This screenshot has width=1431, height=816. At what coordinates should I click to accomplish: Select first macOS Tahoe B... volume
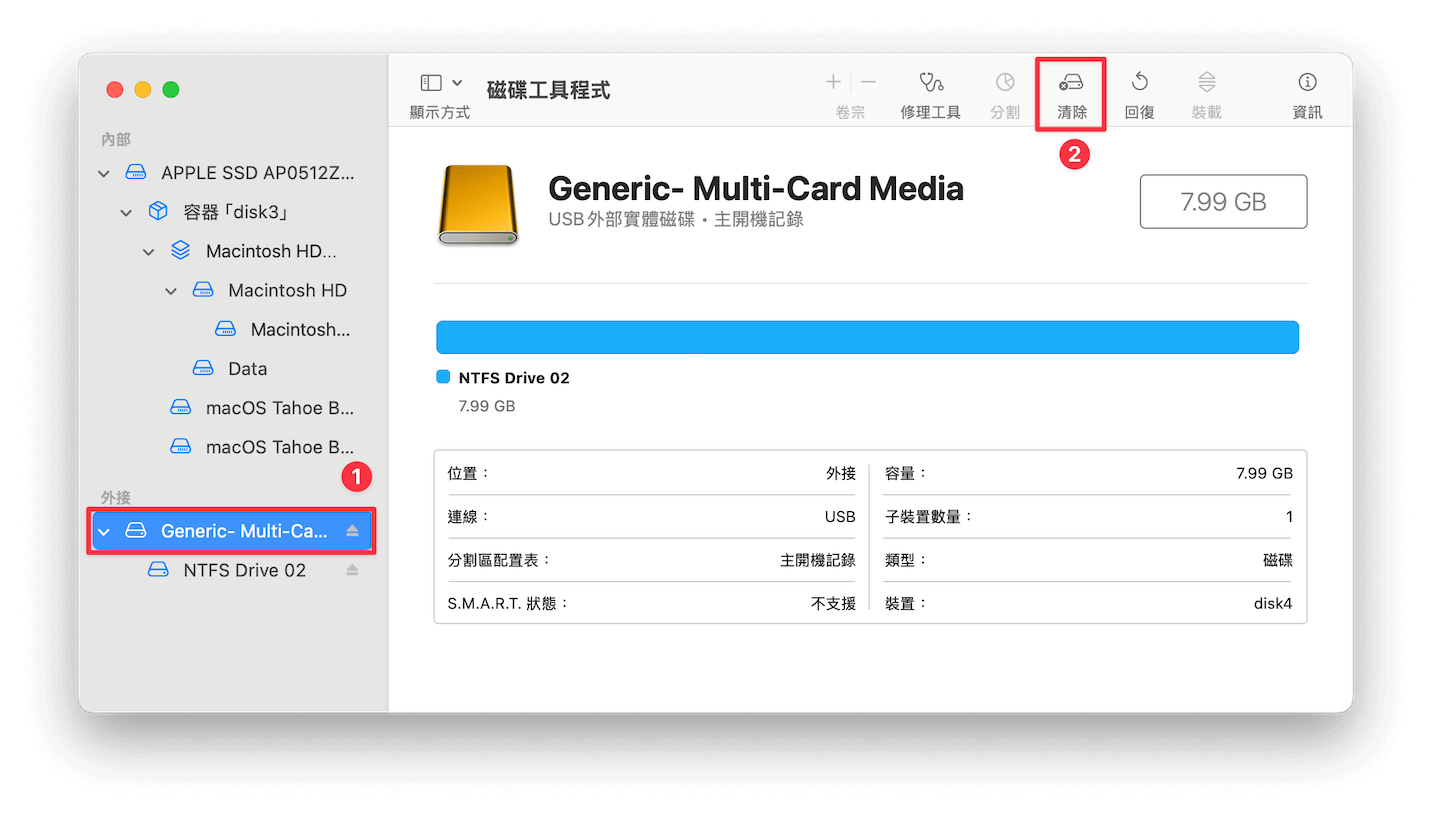231,408
